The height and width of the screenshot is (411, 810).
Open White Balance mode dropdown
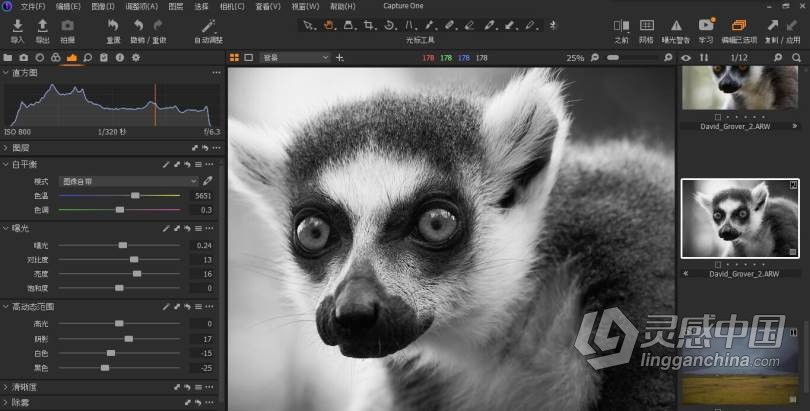(128, 181)
